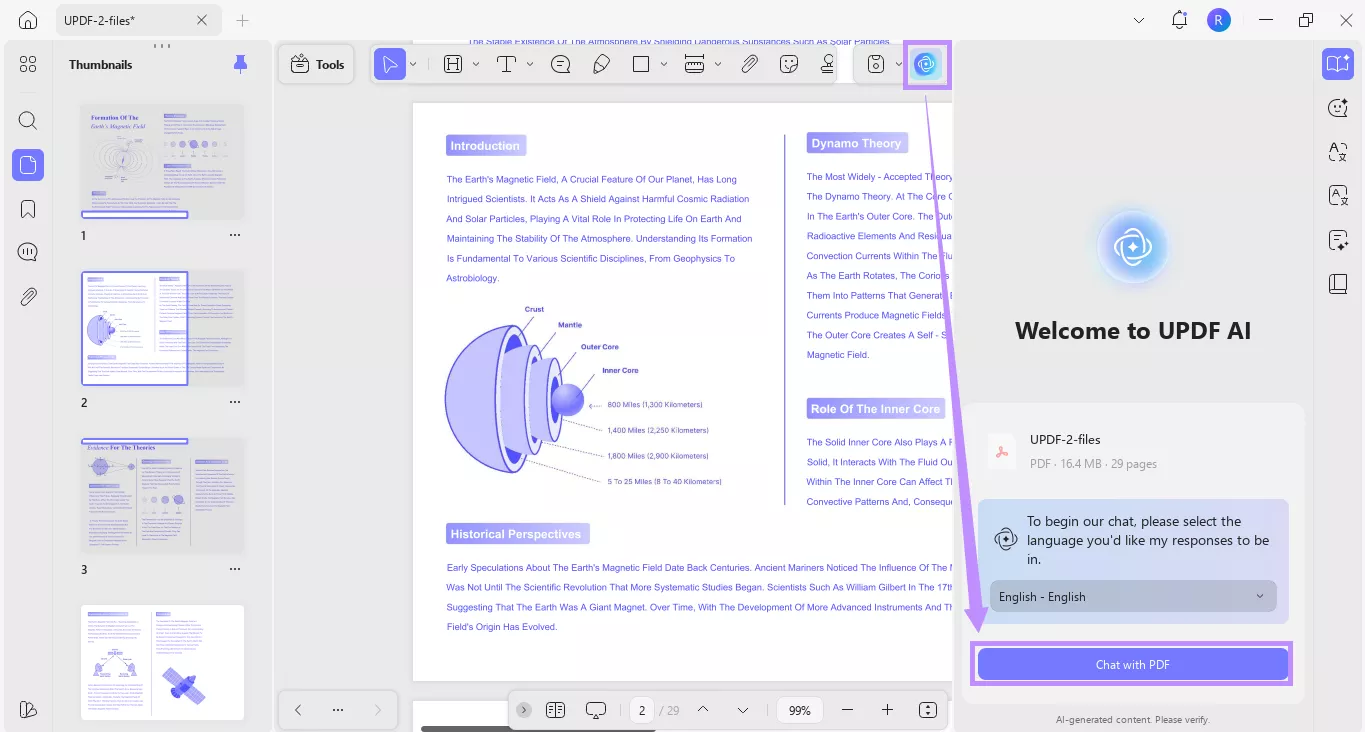The image size is (1365, 732).
Task: Expand the Text tool dropdown arrow
Action: point(530,64)
